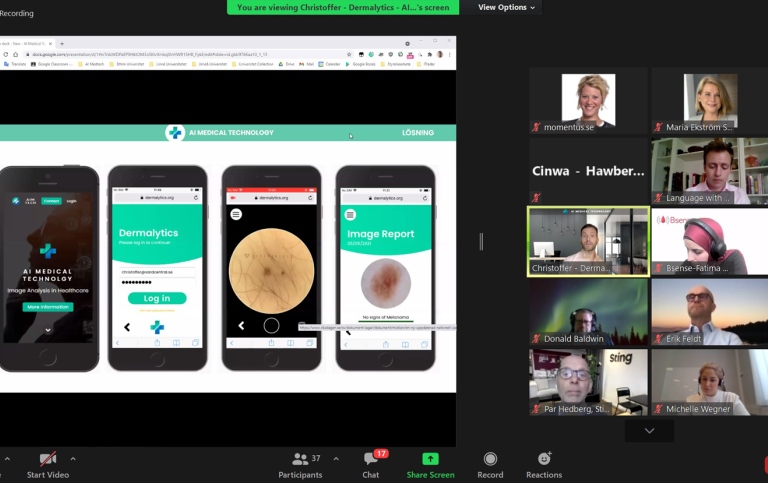Open the Participants panel
The height and width of the screenshot is (483, 768).
[x=300, y=465]
